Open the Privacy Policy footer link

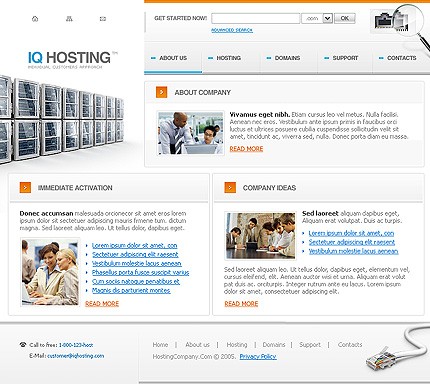(258, 356)
